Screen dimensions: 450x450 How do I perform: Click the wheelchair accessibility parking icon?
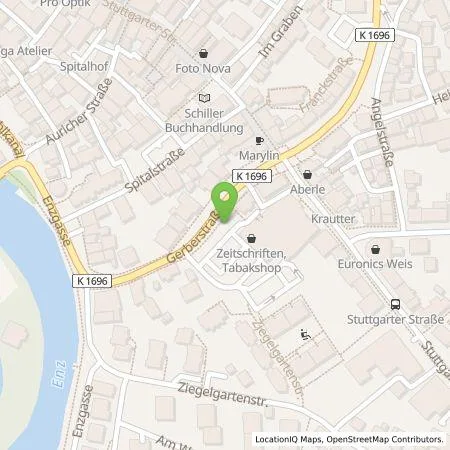click(x=305, y=334)
